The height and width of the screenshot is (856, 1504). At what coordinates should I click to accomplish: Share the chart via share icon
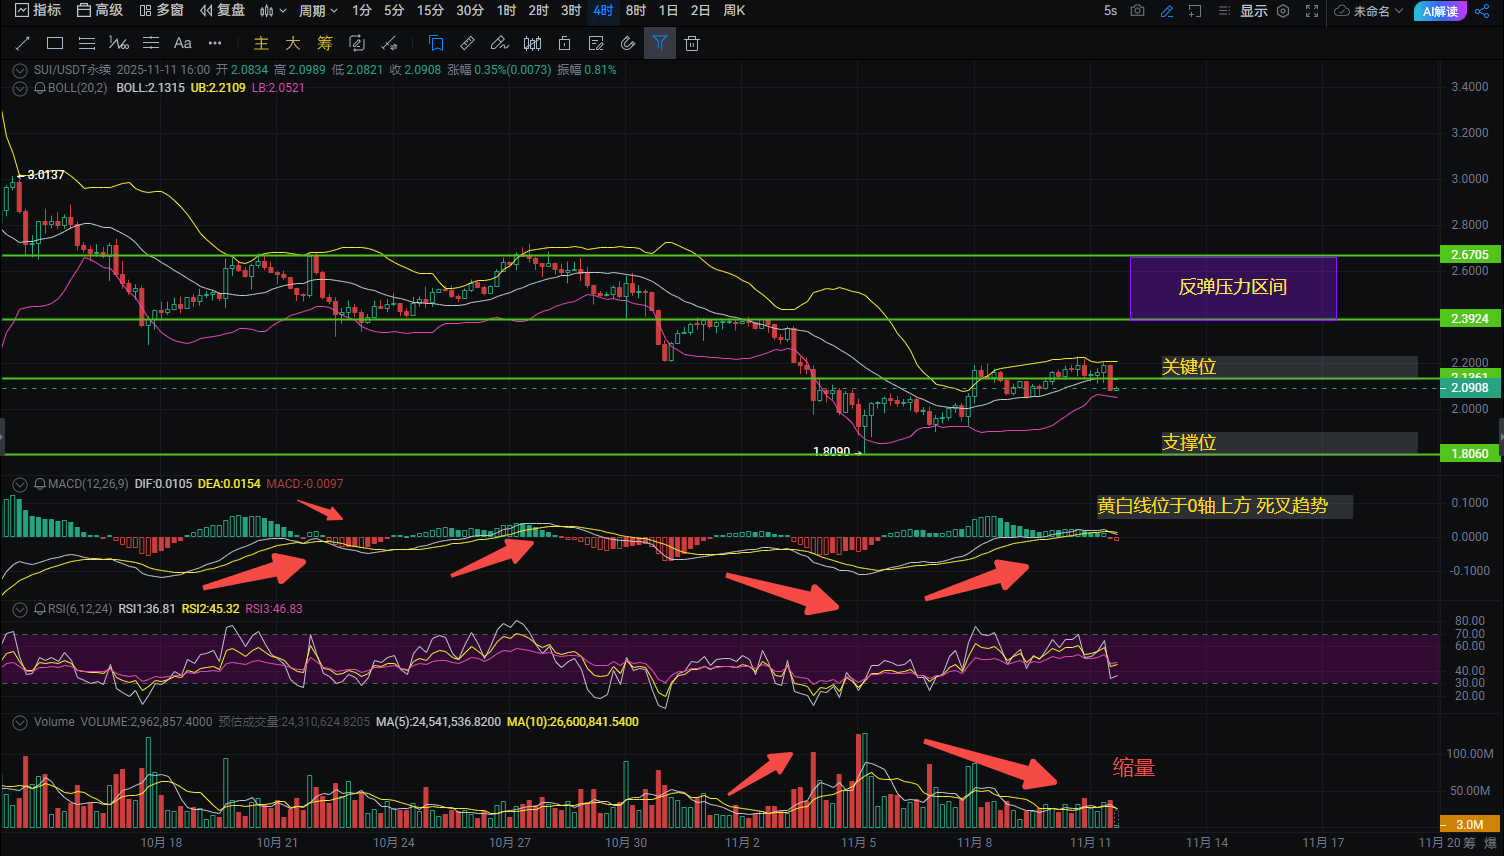tap(1482, 10)
